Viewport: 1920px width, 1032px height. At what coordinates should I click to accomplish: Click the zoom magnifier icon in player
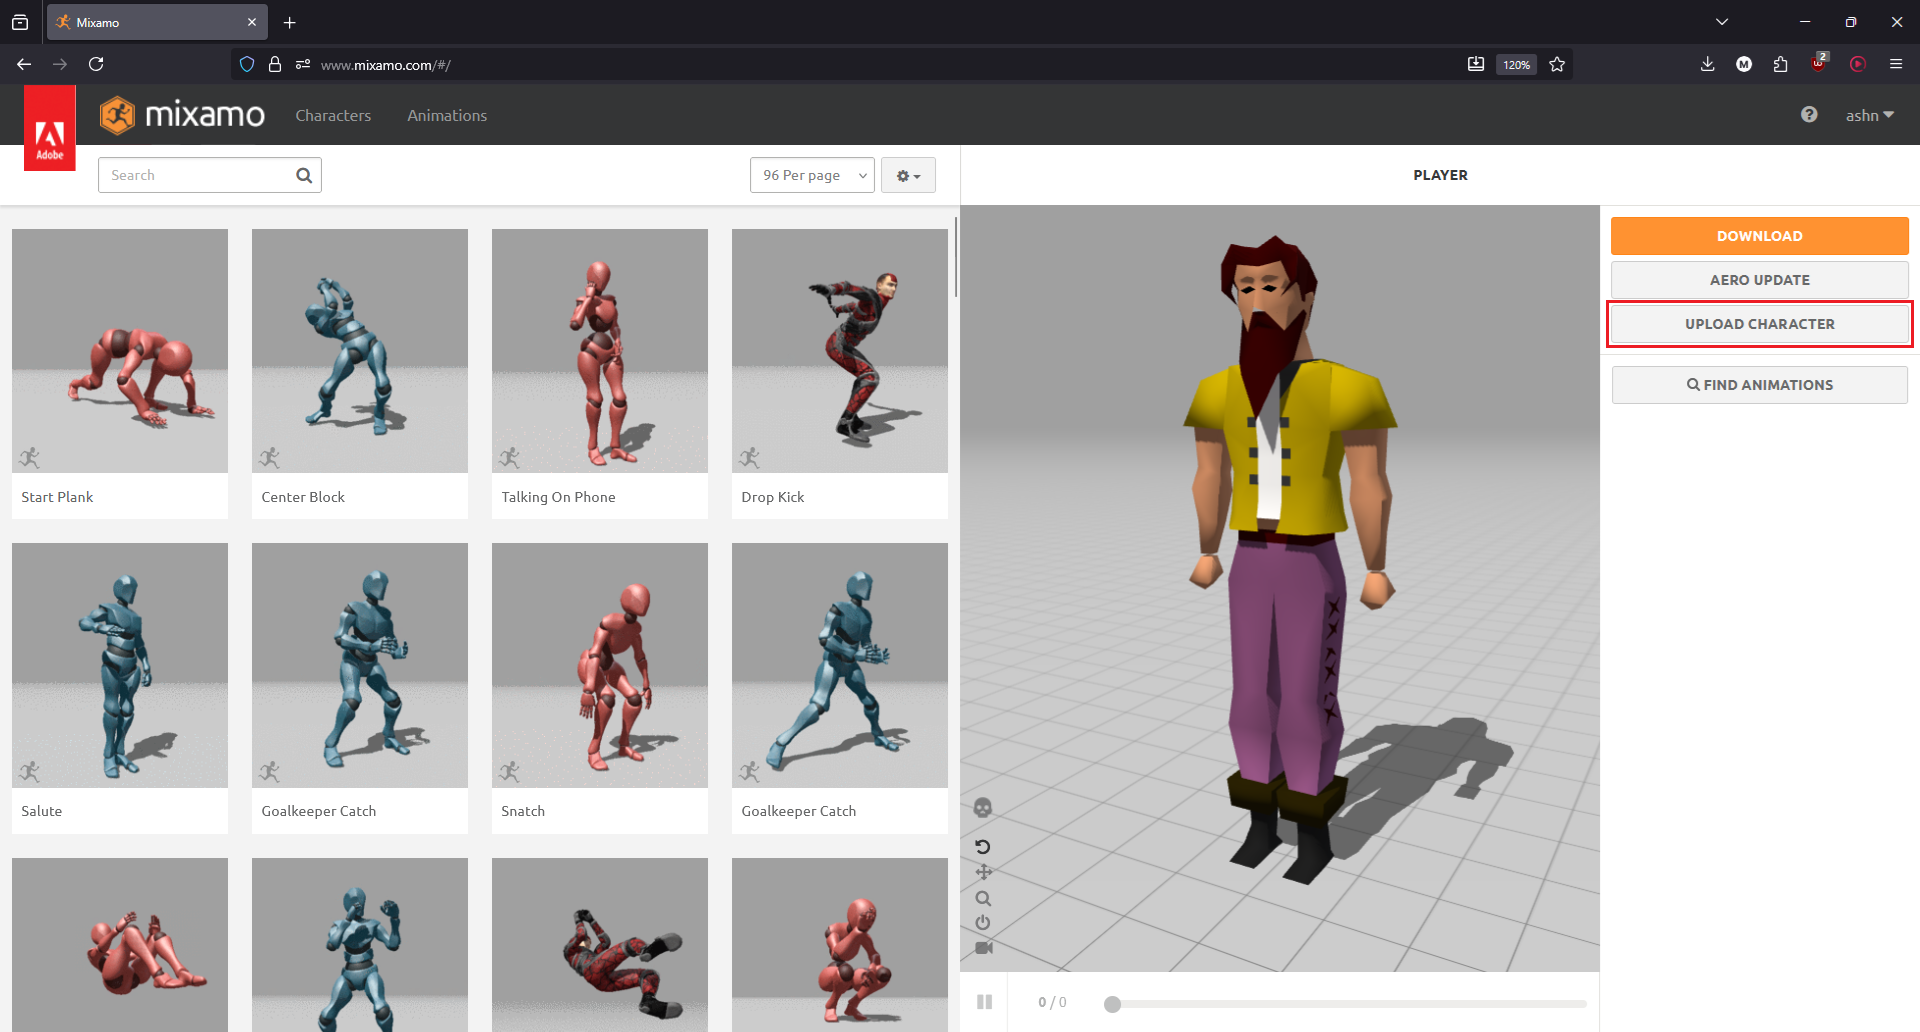983,898
